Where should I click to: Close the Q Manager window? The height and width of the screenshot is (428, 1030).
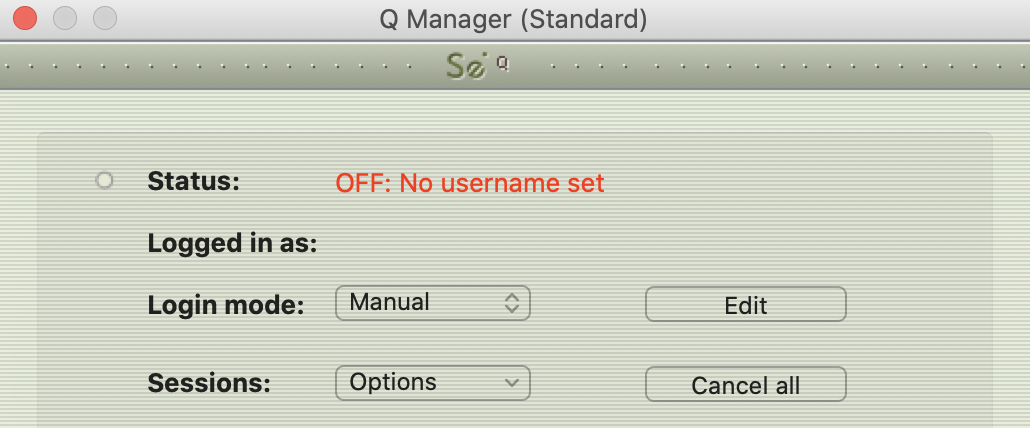[24, 18]
